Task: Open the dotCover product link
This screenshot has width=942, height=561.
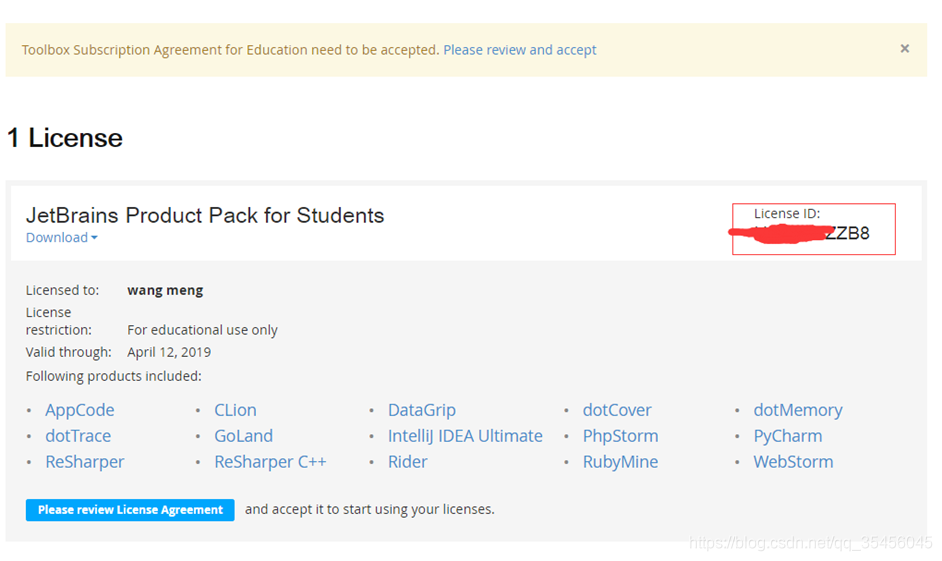Action: 617,410
